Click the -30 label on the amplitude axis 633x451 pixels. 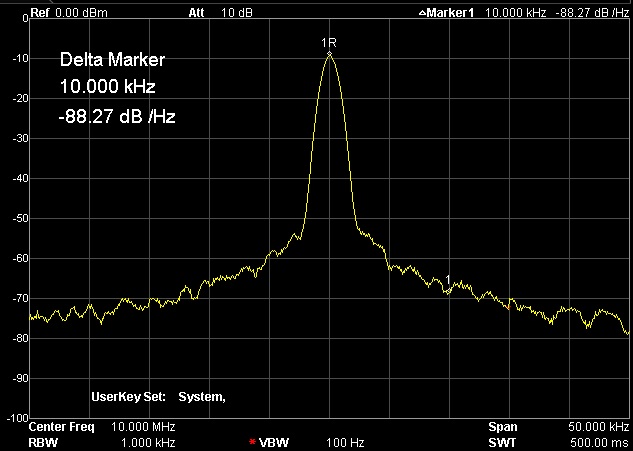pos(20,138)
